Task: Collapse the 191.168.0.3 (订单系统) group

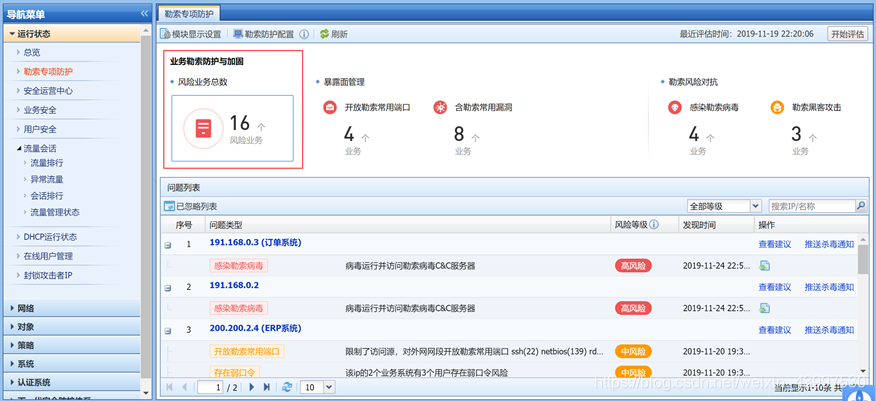Action: [167, 244]
